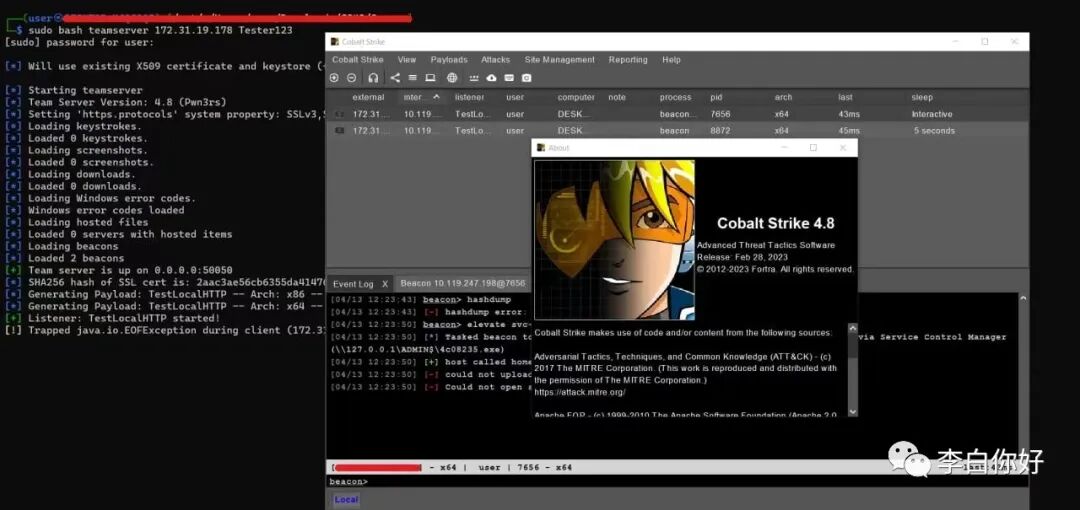Click the 'hashdump error' console line
Viewport: 1080px width, 510px height.
[430, 312]
